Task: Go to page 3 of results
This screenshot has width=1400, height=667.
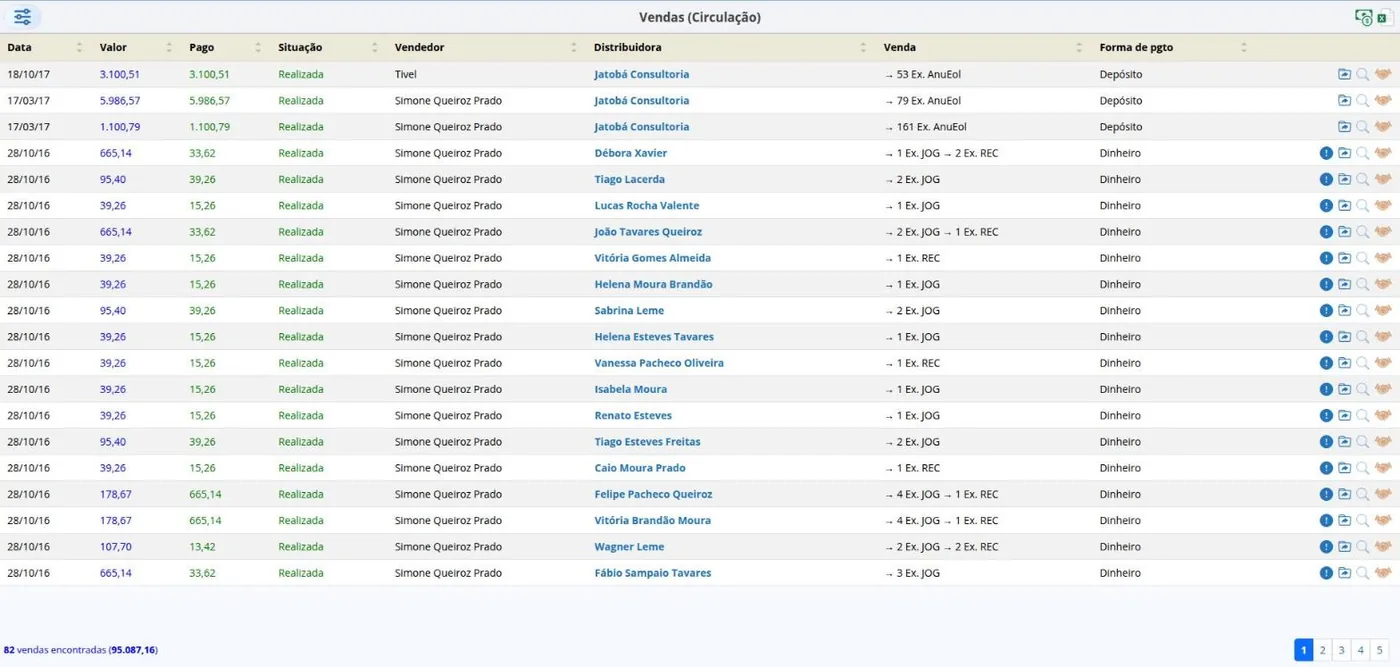Action: tap(1342, 650)
